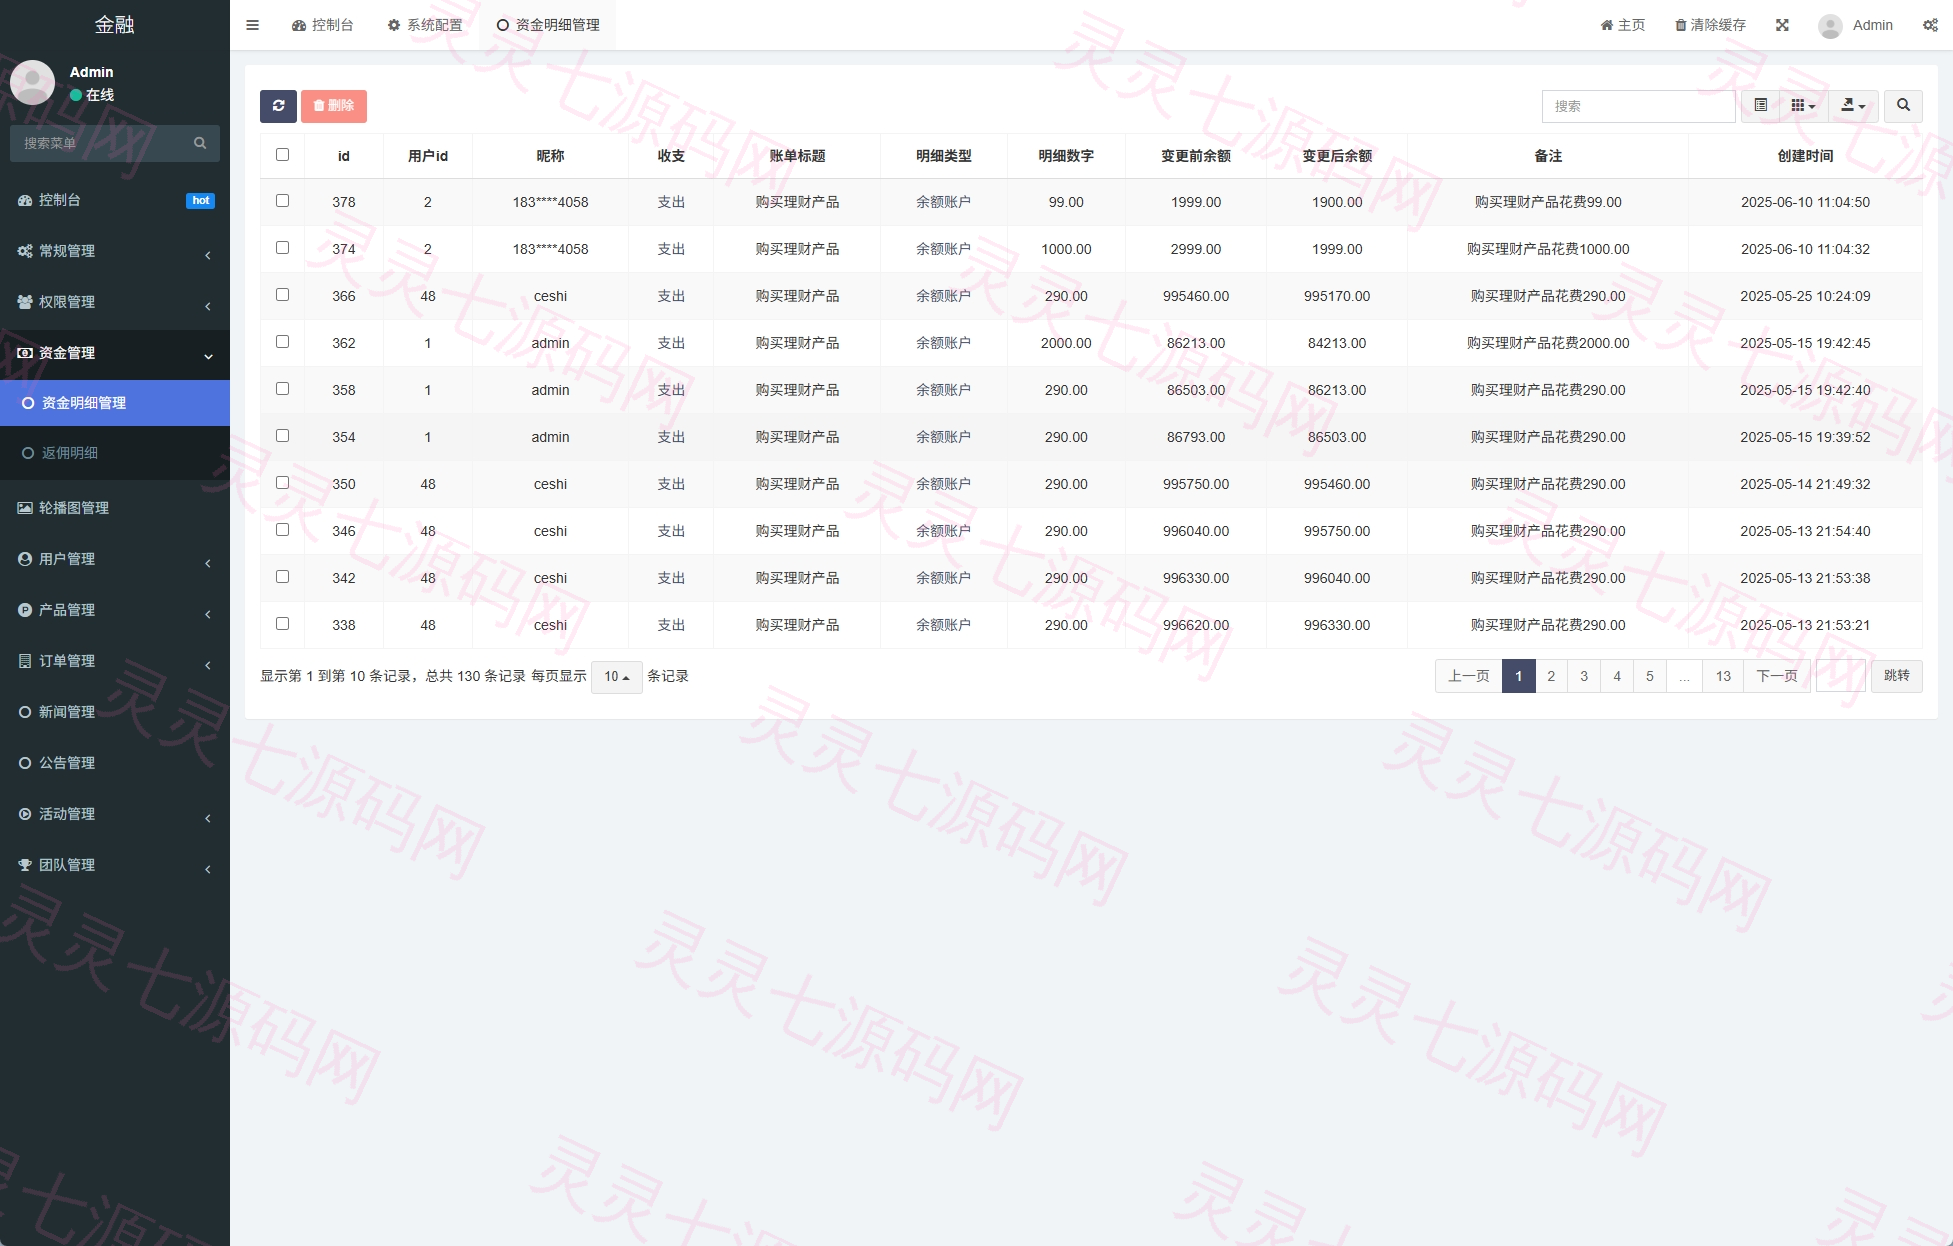Tick the select-all header checkbox

tap(282, 155)
